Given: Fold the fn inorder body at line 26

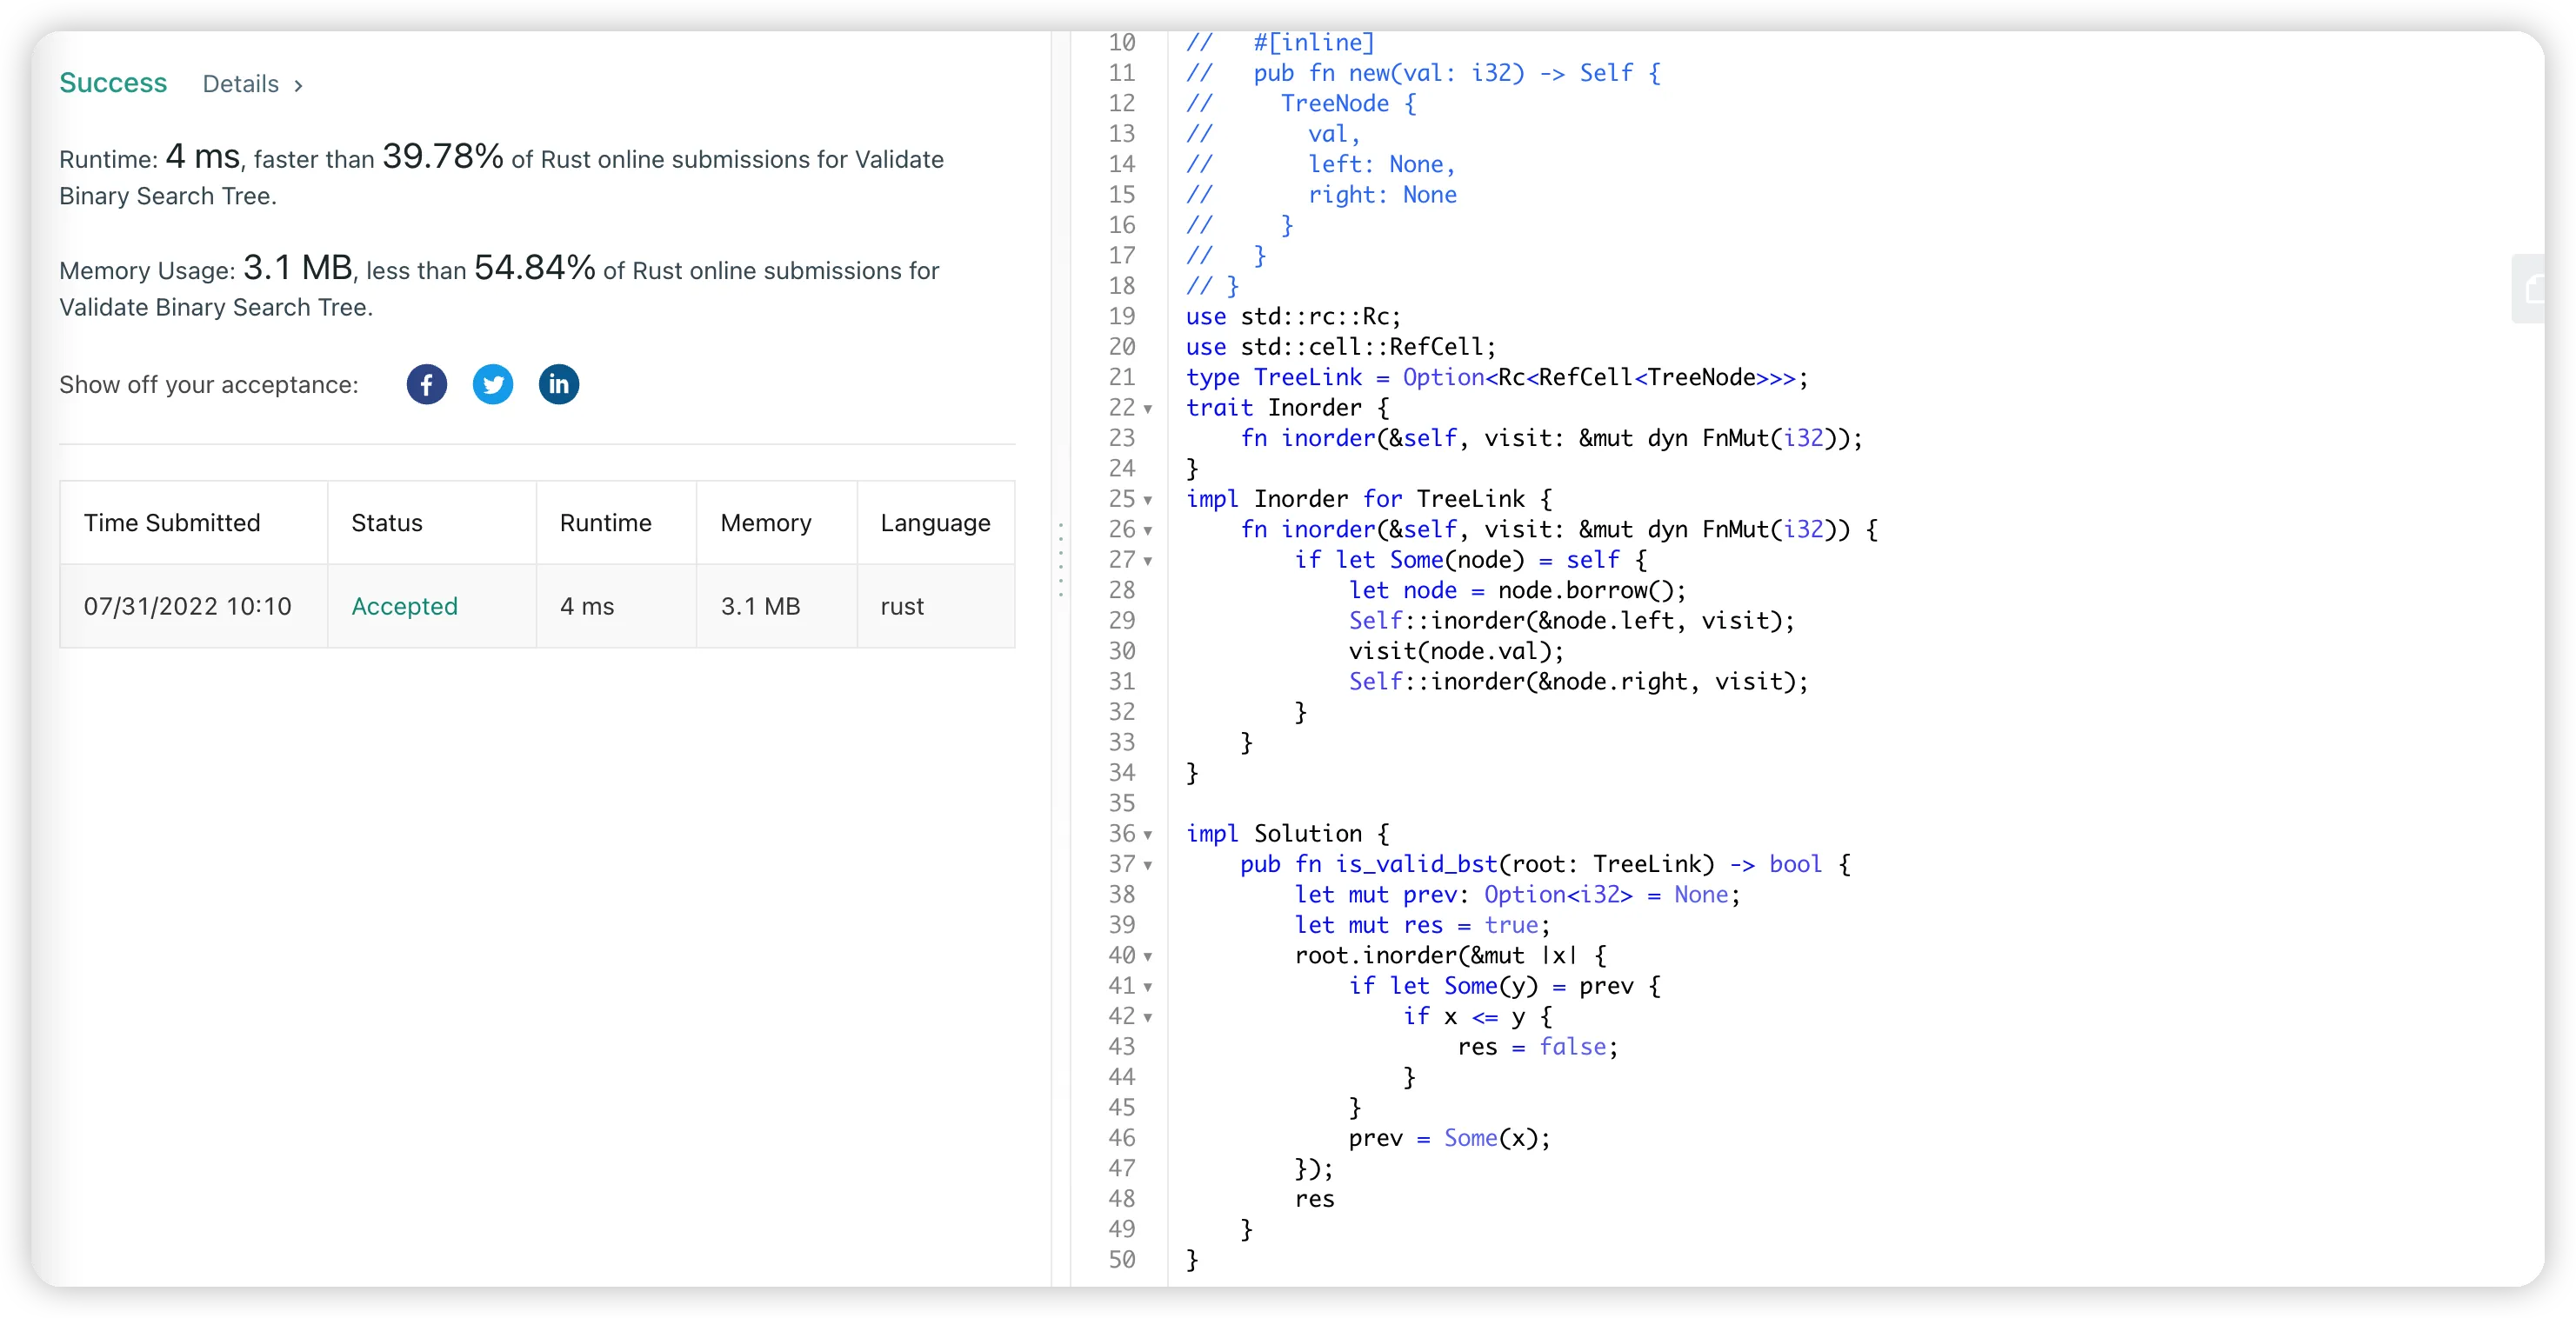Looking at the screenshot, I should (1147, 530).
